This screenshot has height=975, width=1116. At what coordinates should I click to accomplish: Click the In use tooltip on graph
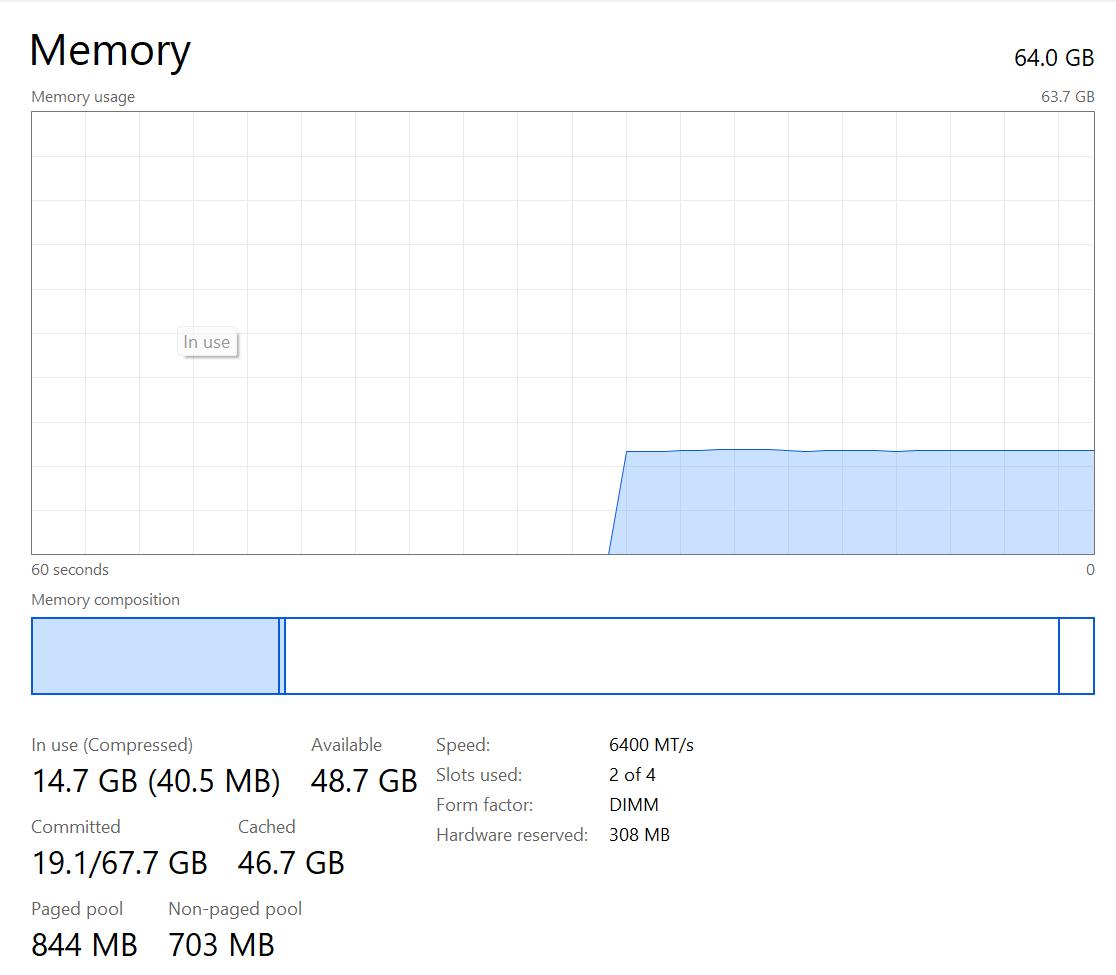click(207, 342)
